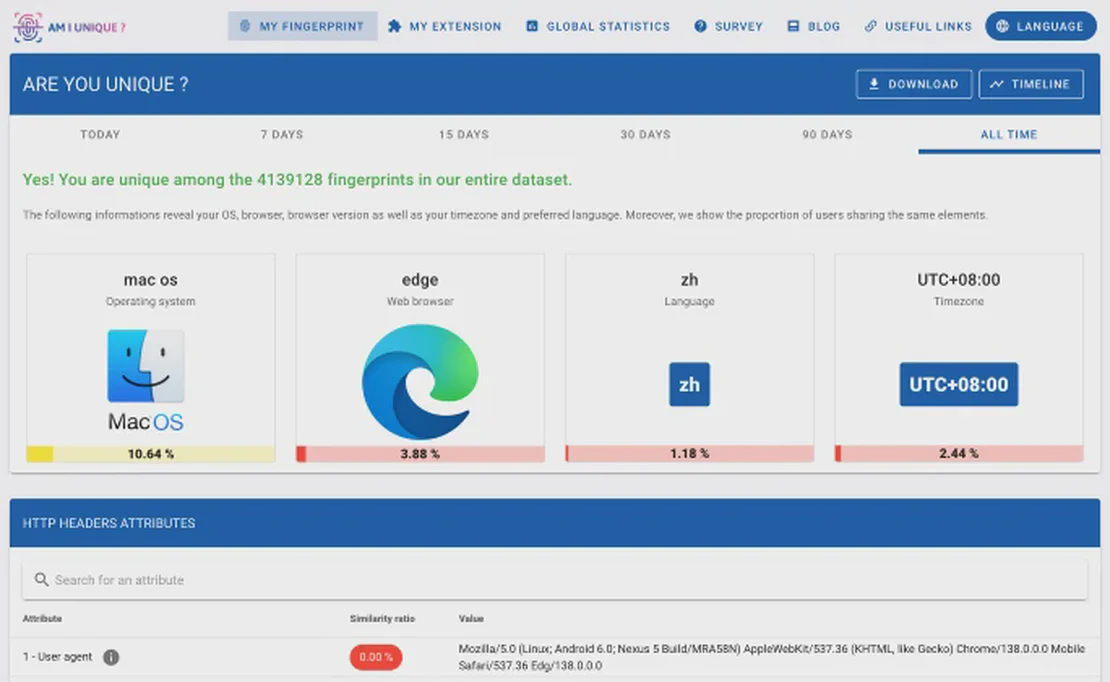Image resolution: width=1110 pixels, height=682 pixels.
Task: Open the My Fingerprint page
Action: (302, 26)
